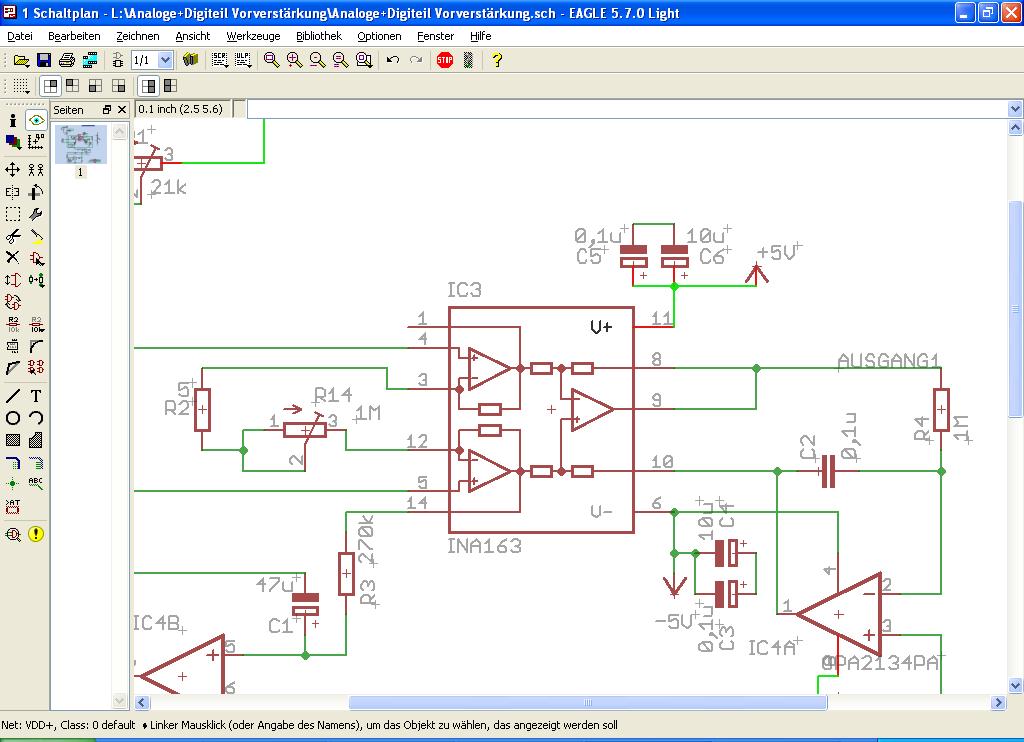The width and height of the screenshot is (1024, 742).
Task: Select the Cut scissors tool
Action: [12, 236]
